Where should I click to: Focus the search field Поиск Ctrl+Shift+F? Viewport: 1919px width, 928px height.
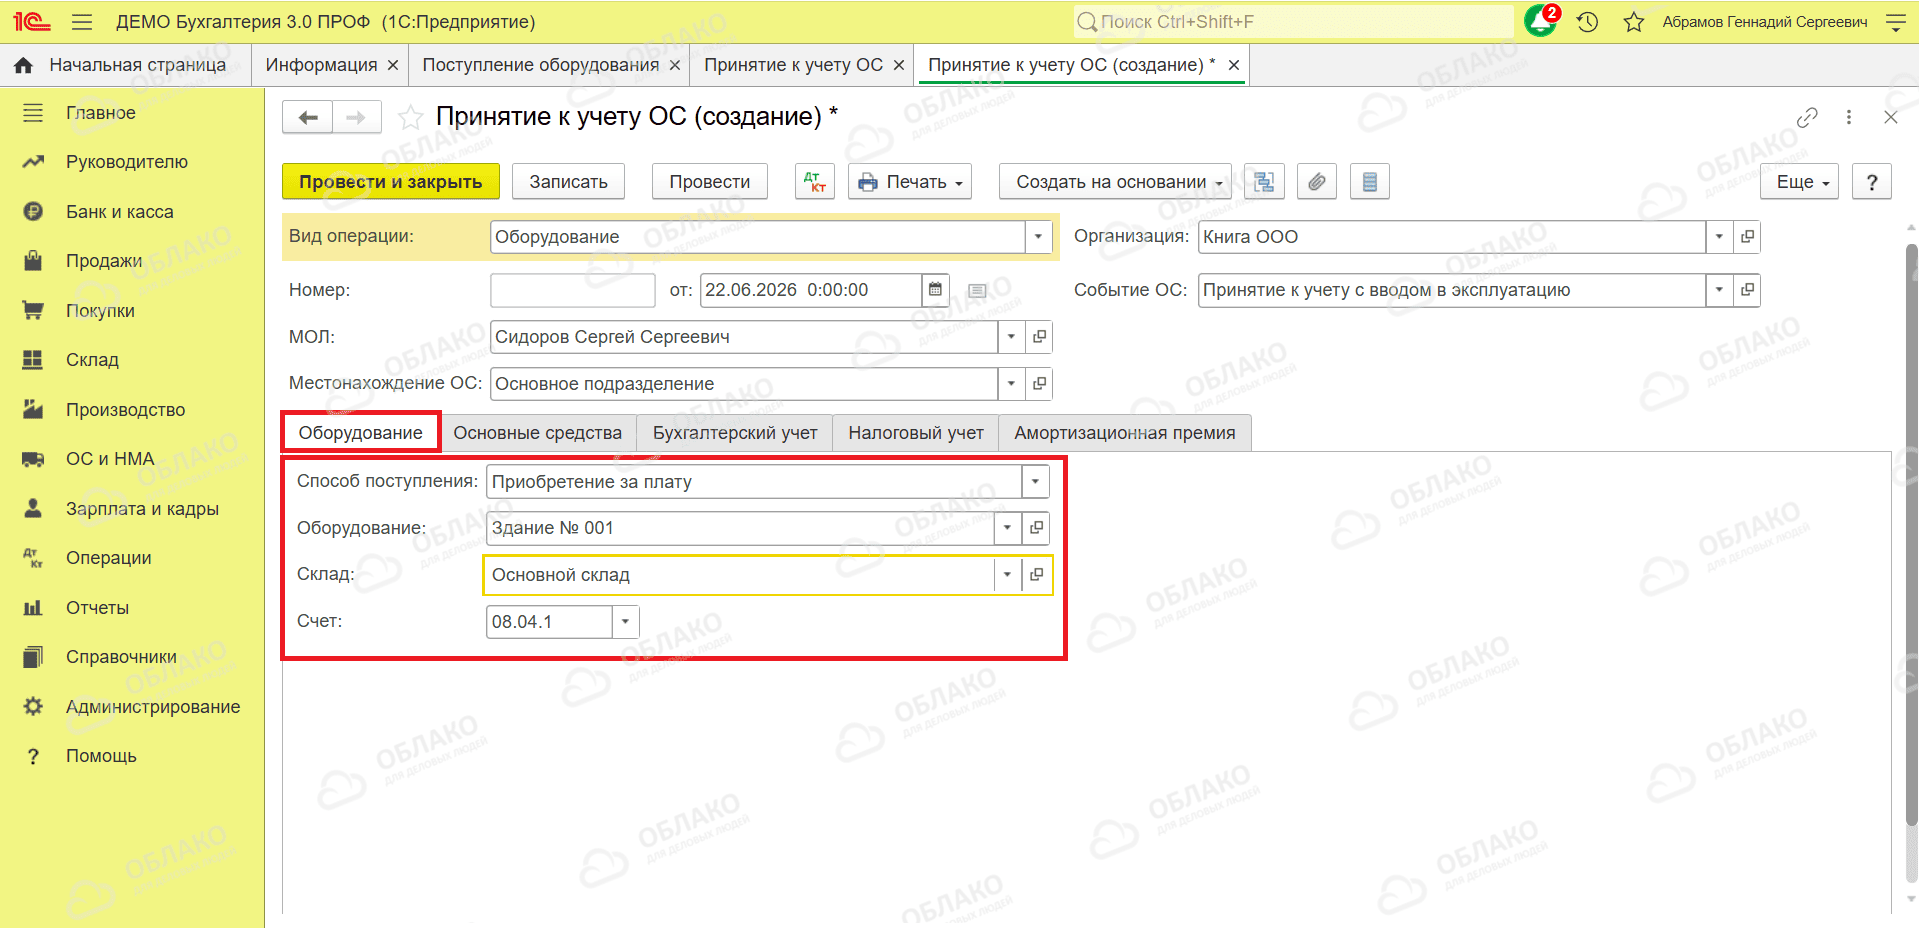tap(1293, 22)
